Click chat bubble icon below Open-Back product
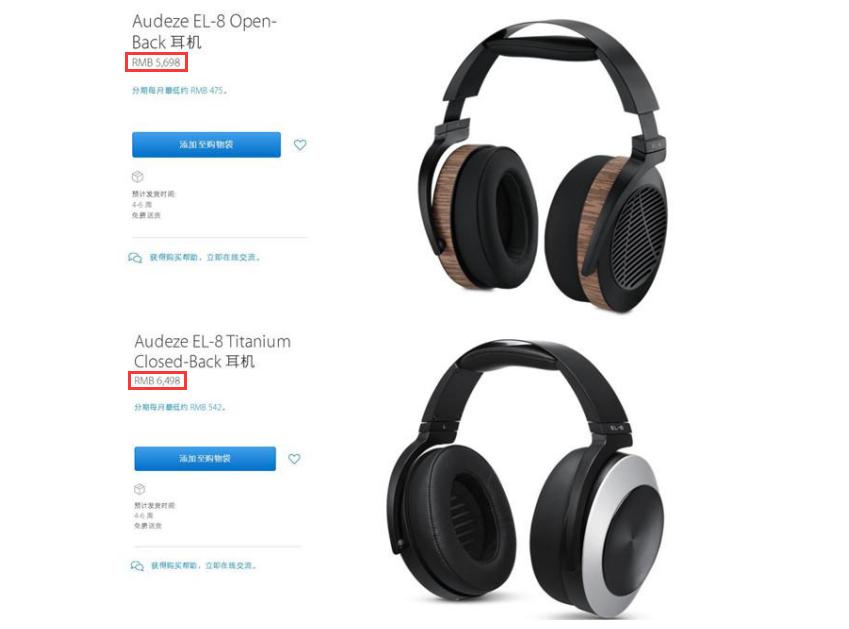 pos(135,258)
